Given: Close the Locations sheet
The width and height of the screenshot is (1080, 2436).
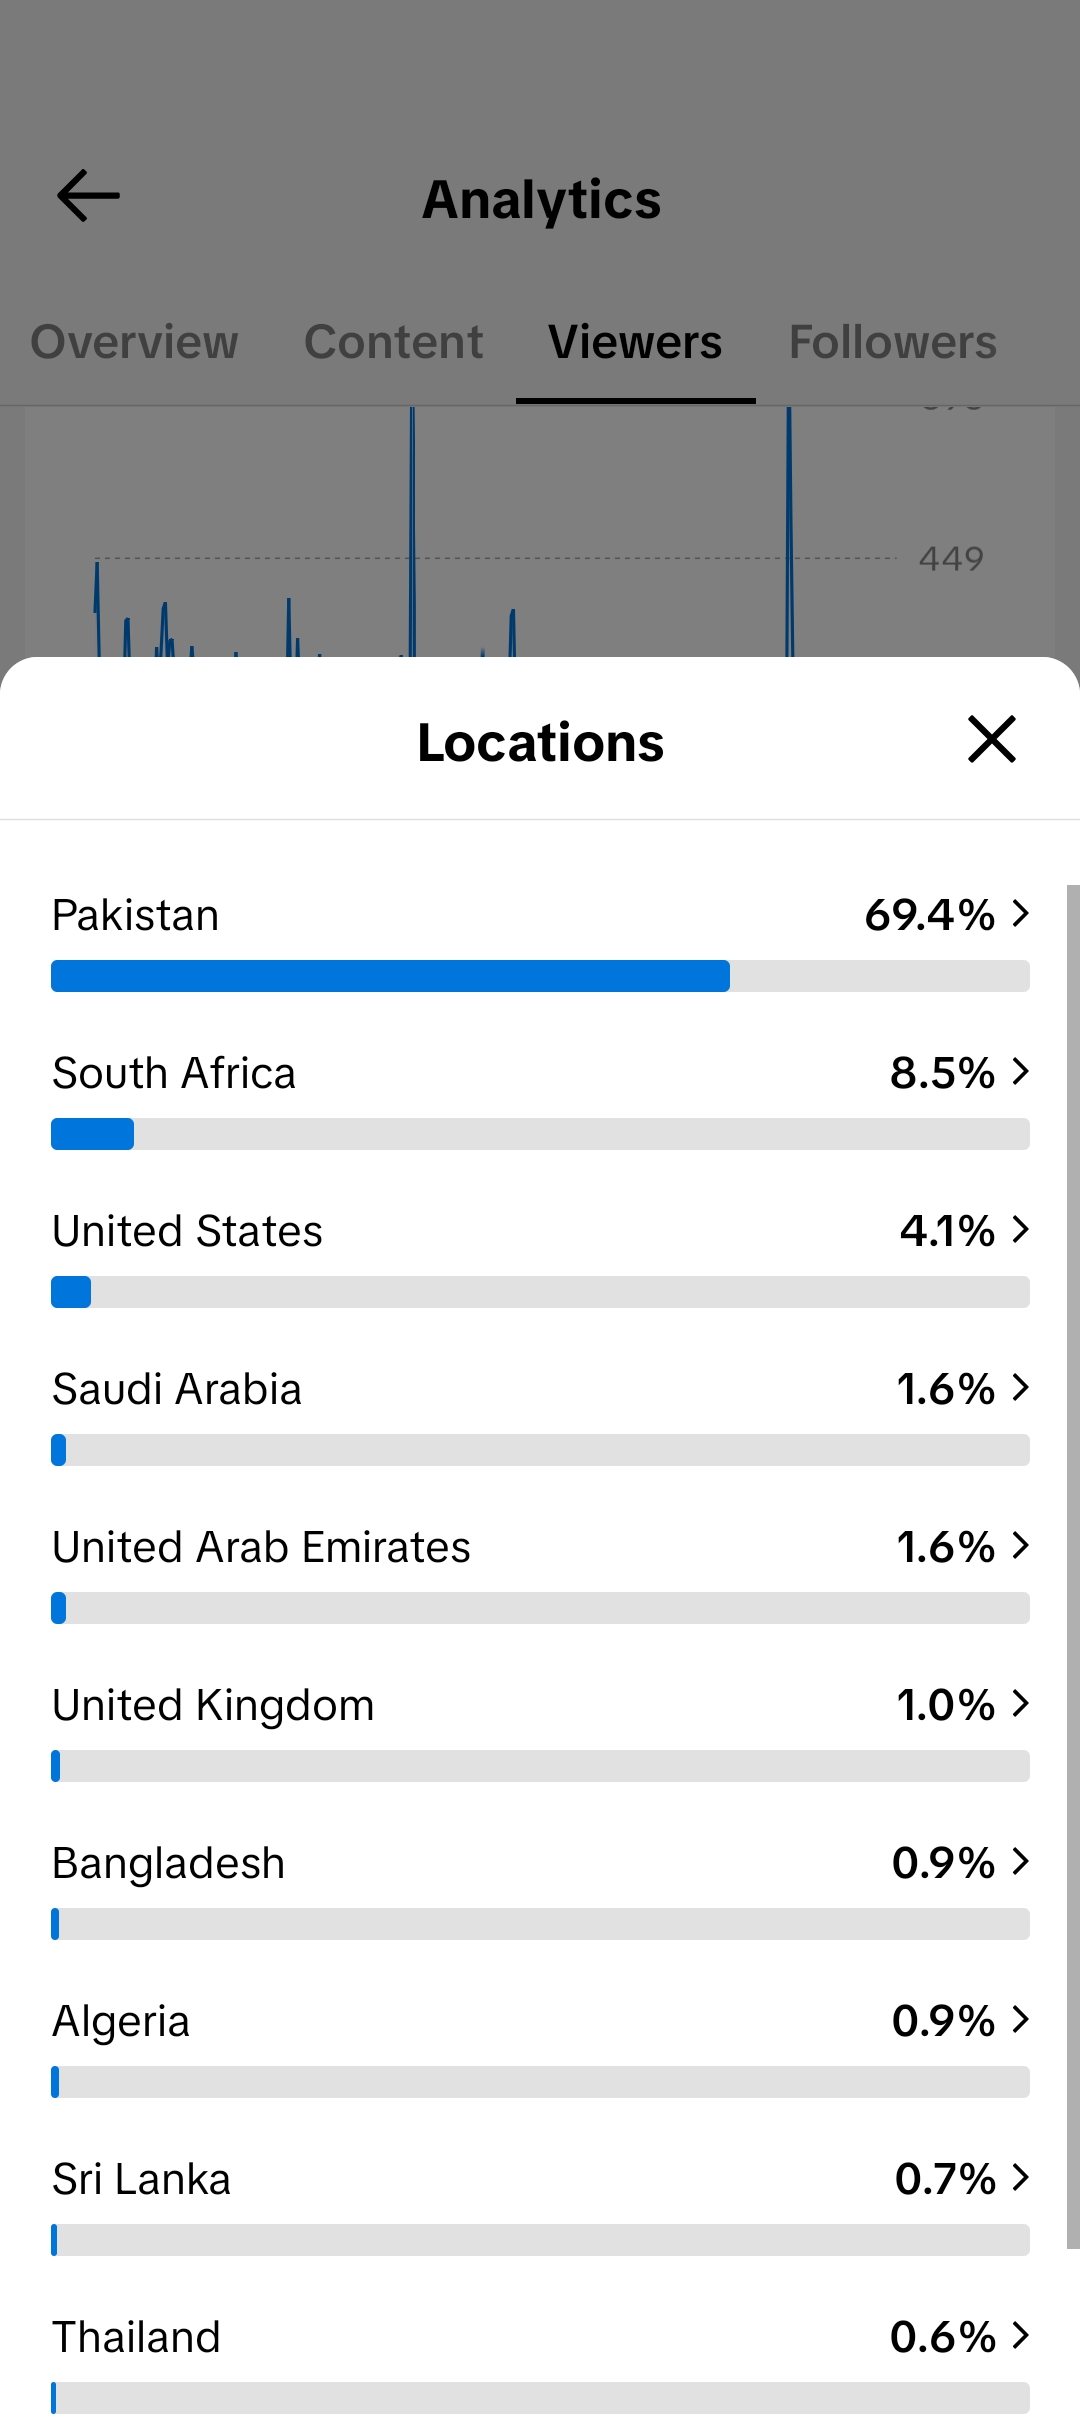Looking at the screenshot, I should (x=991, y=740).
